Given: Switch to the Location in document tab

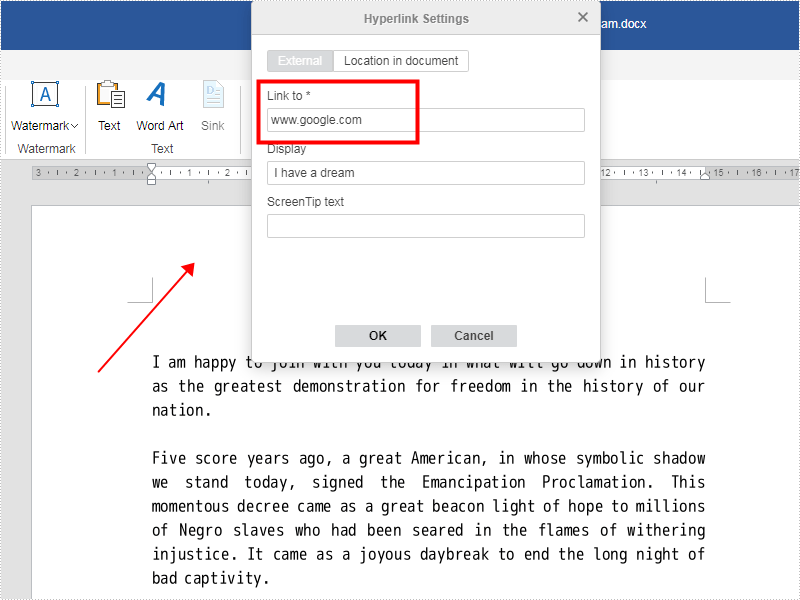Looking at the screenshot, I should coord(401,60).
